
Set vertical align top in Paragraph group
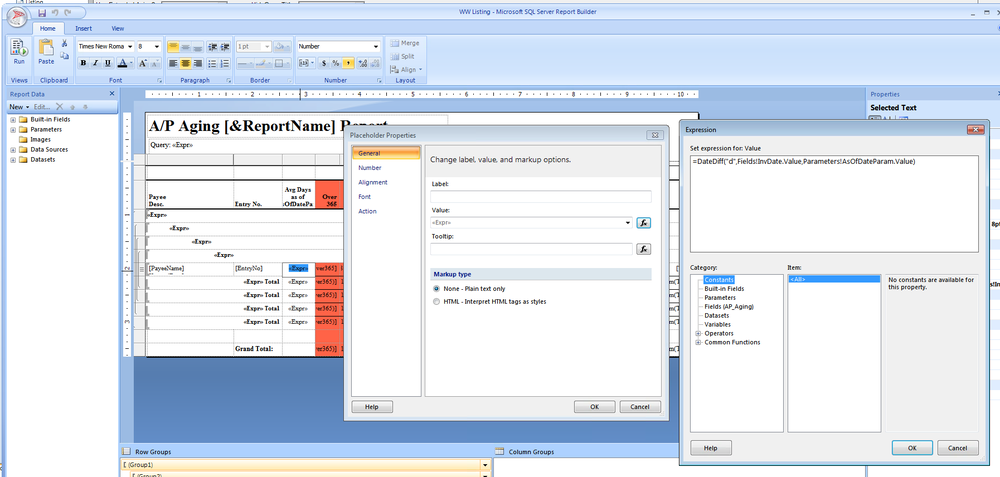tap(173, 47)
